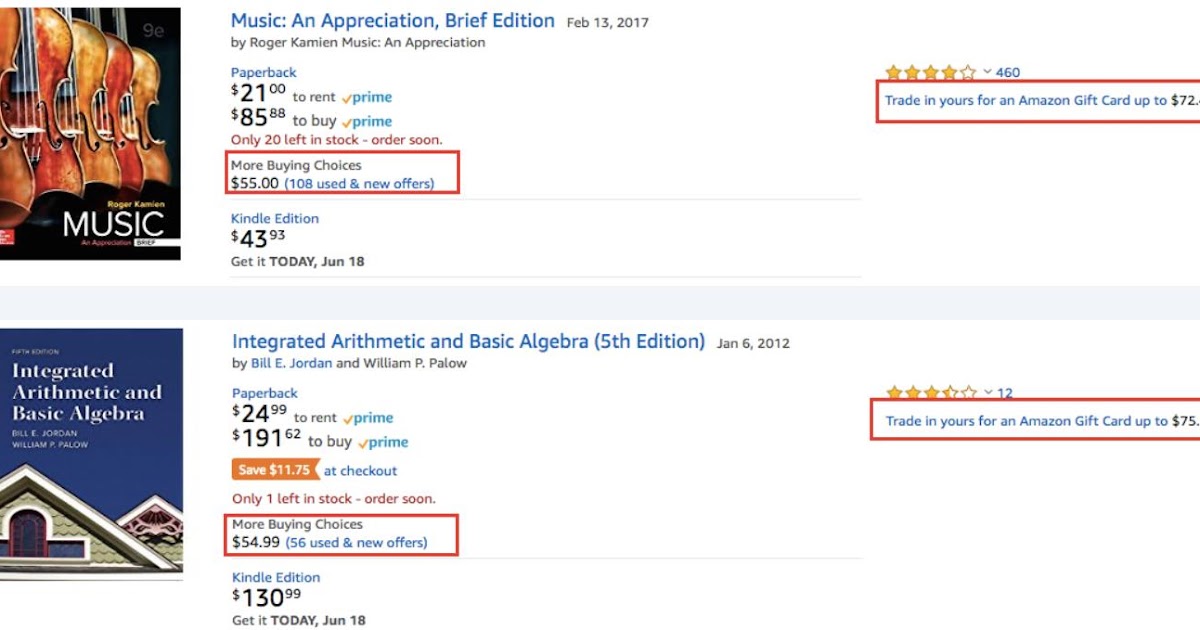Image resolution: width=1200 pixels, height=630 pixels.
Task: Open Integrated Arithmetic and Basic Algebra title
Action: (x=466, y=341)
